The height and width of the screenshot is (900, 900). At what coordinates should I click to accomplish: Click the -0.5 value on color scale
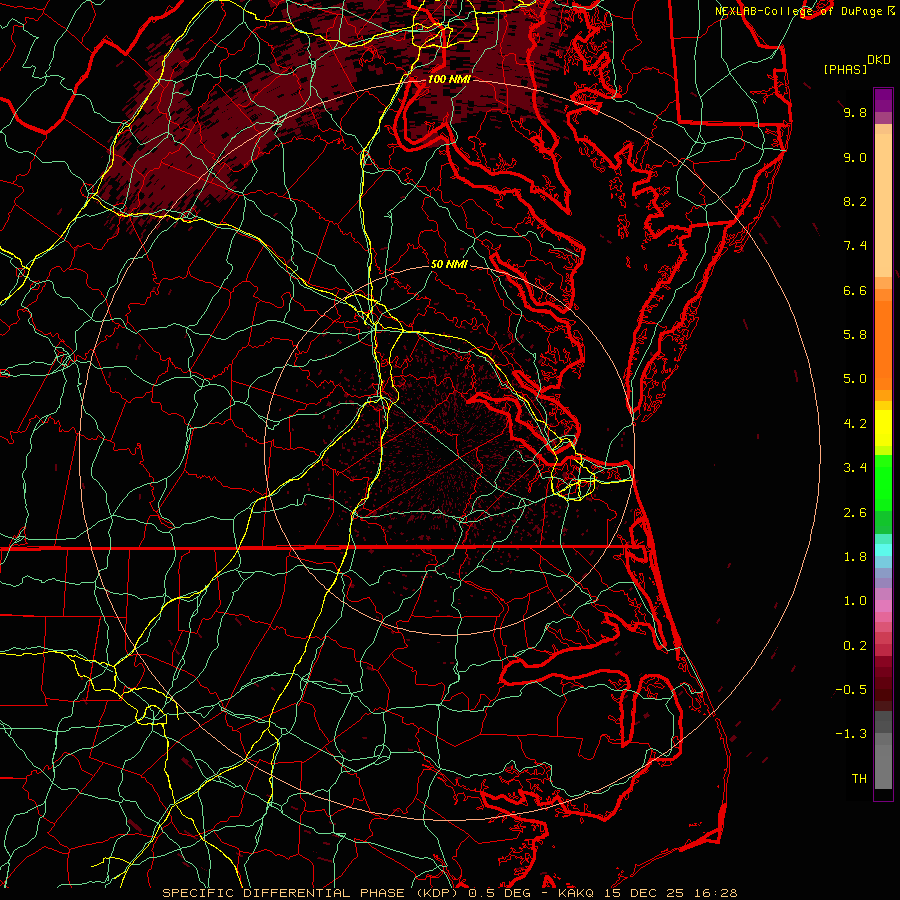coord(851,690)
